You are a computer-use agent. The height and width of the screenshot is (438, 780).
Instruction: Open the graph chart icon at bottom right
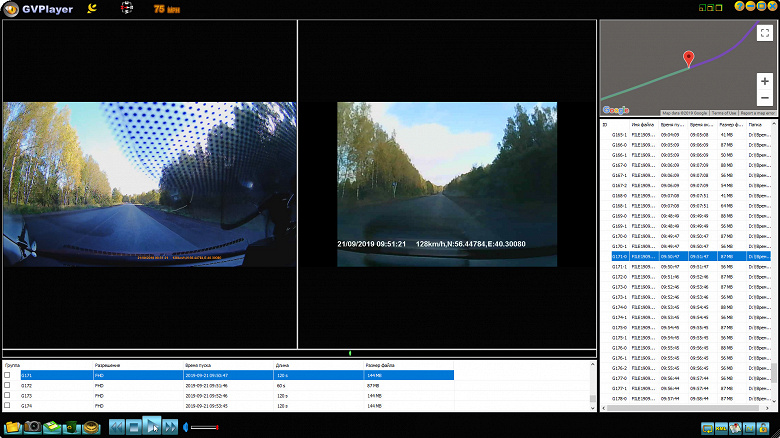(x=749, y=428)
